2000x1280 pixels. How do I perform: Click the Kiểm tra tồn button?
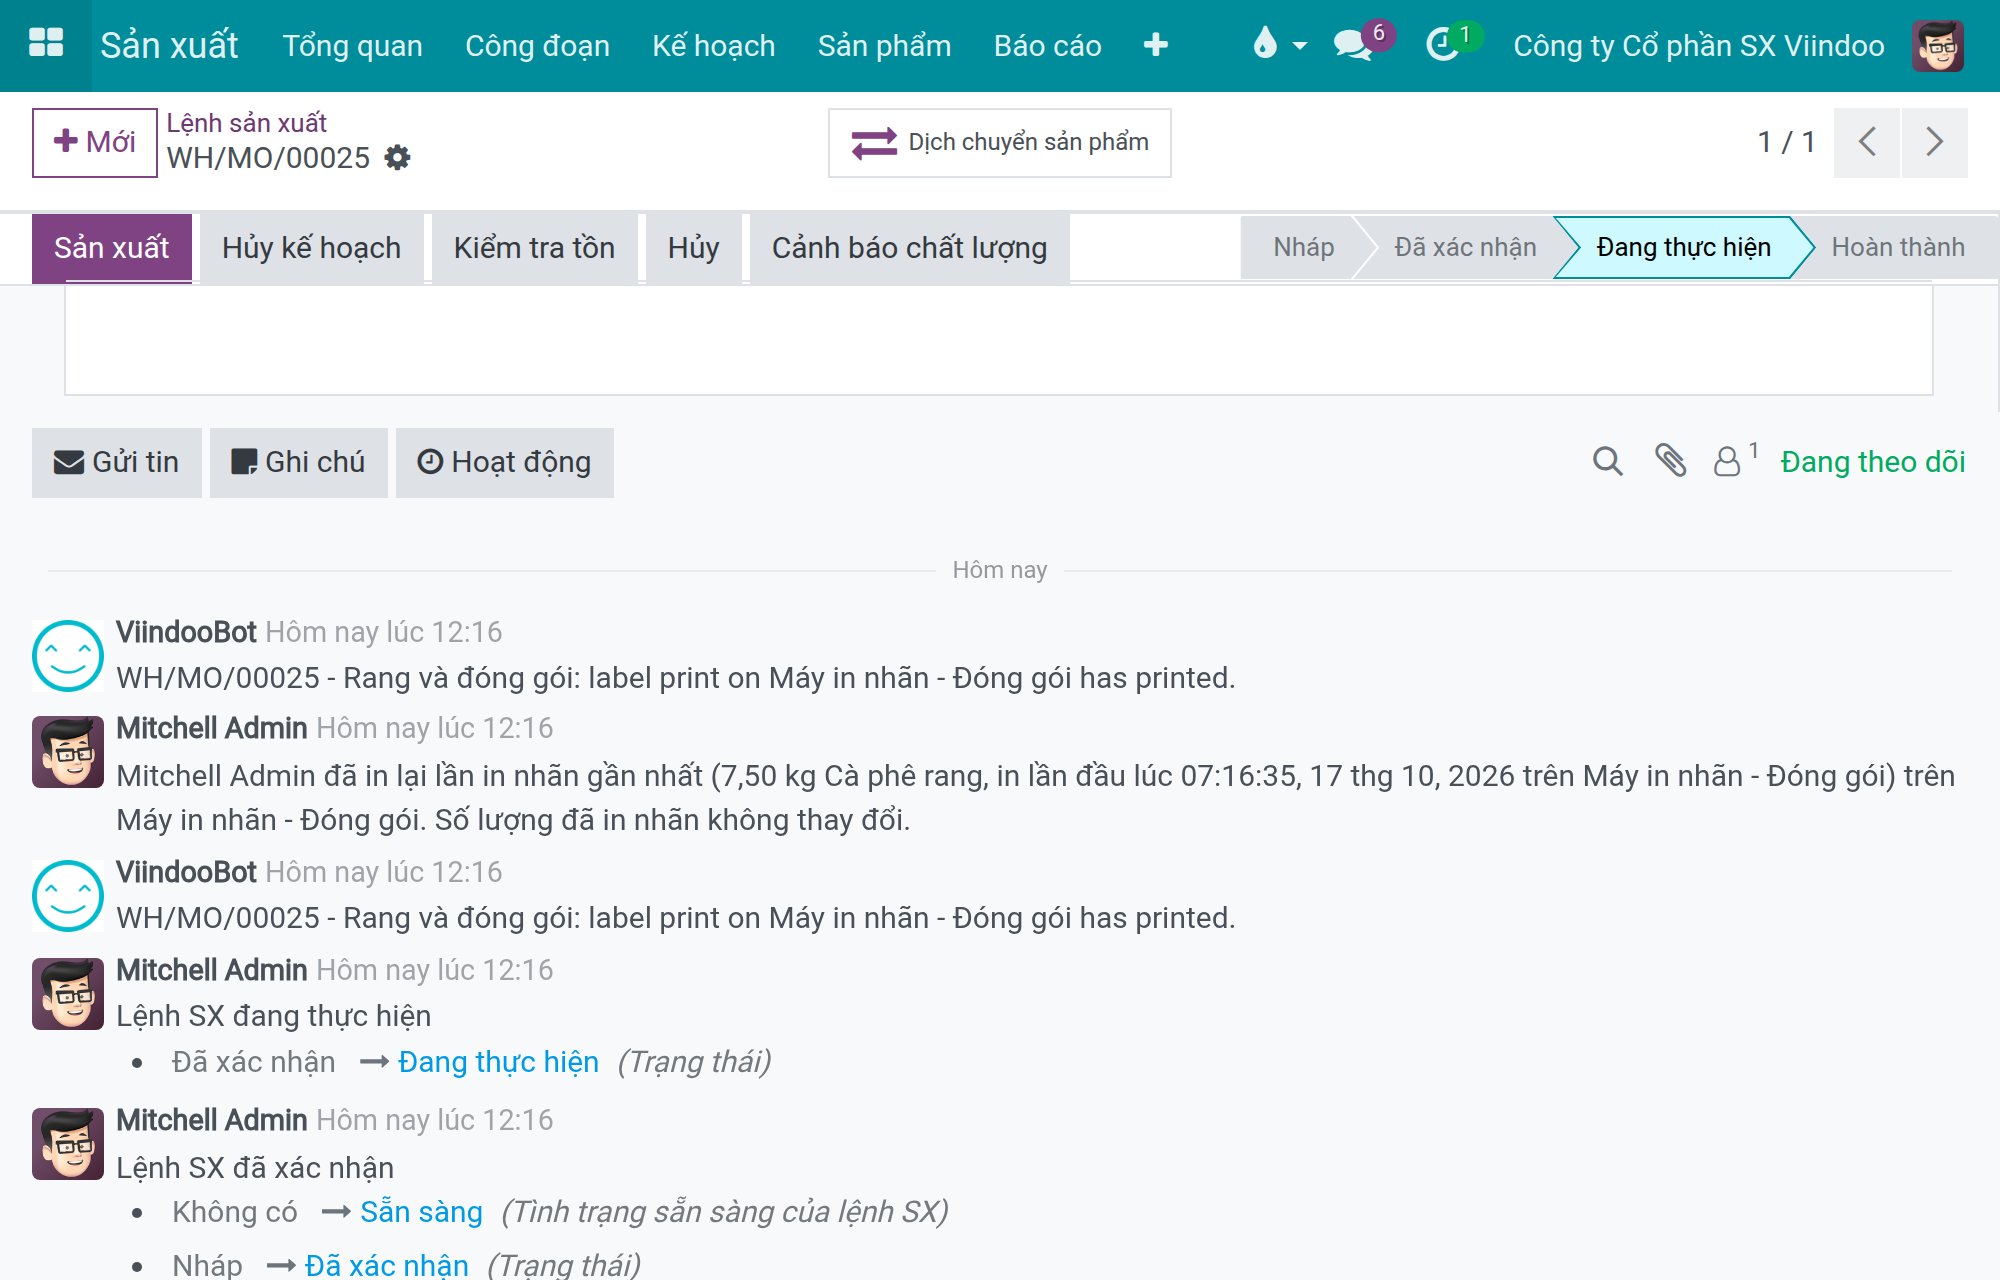point(534,248)
